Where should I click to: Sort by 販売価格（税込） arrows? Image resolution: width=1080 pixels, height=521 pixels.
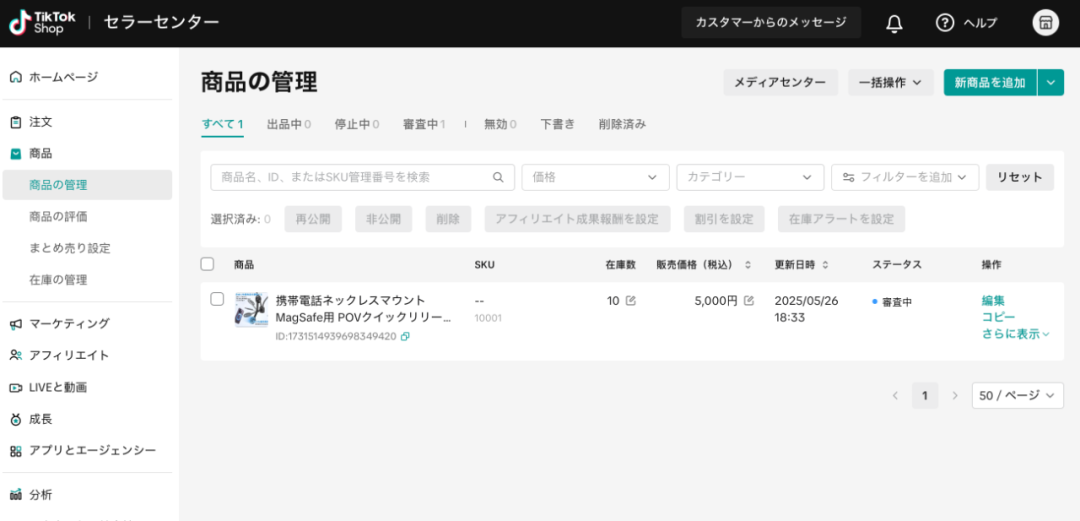point(747,265)
